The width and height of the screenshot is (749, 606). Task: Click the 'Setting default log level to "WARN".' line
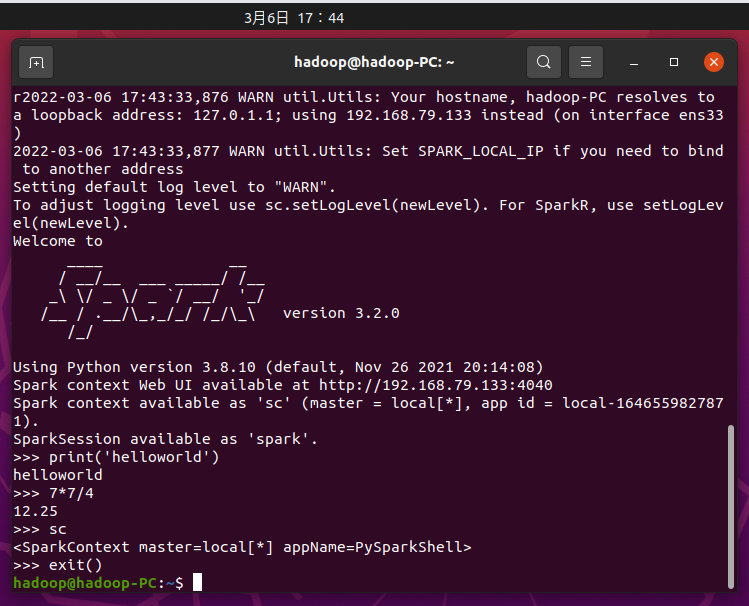(x=174, y=187)
